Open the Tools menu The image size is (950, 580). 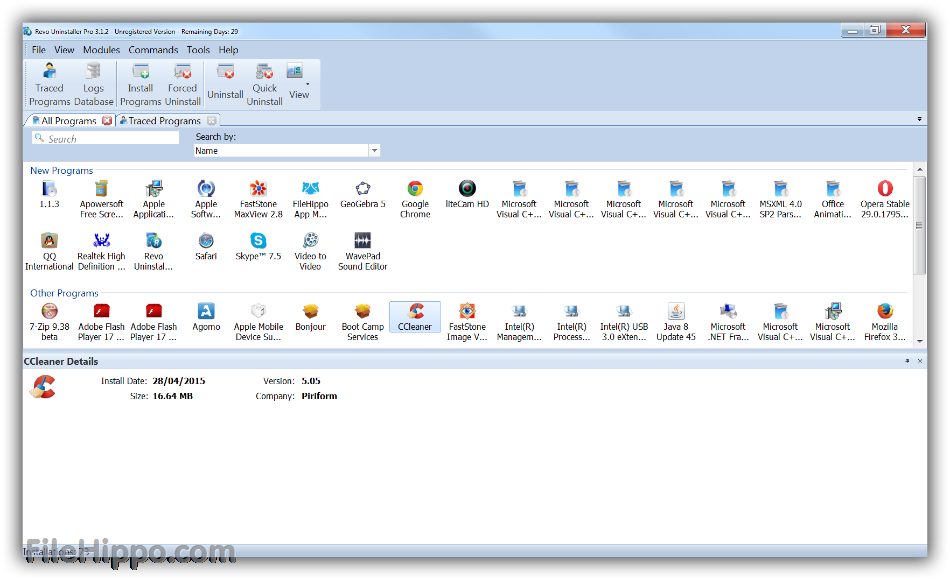(x=198, y=50)
